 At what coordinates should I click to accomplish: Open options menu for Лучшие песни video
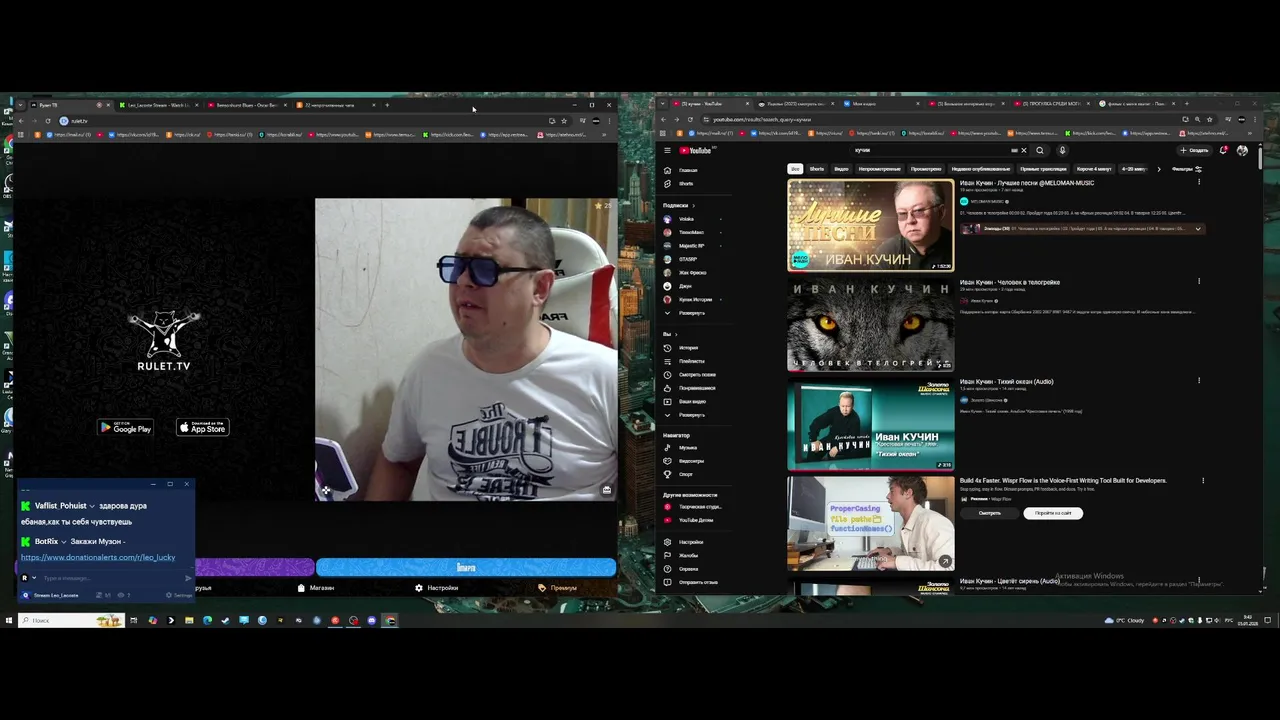pyautogui.click(x=1199, y=182)
